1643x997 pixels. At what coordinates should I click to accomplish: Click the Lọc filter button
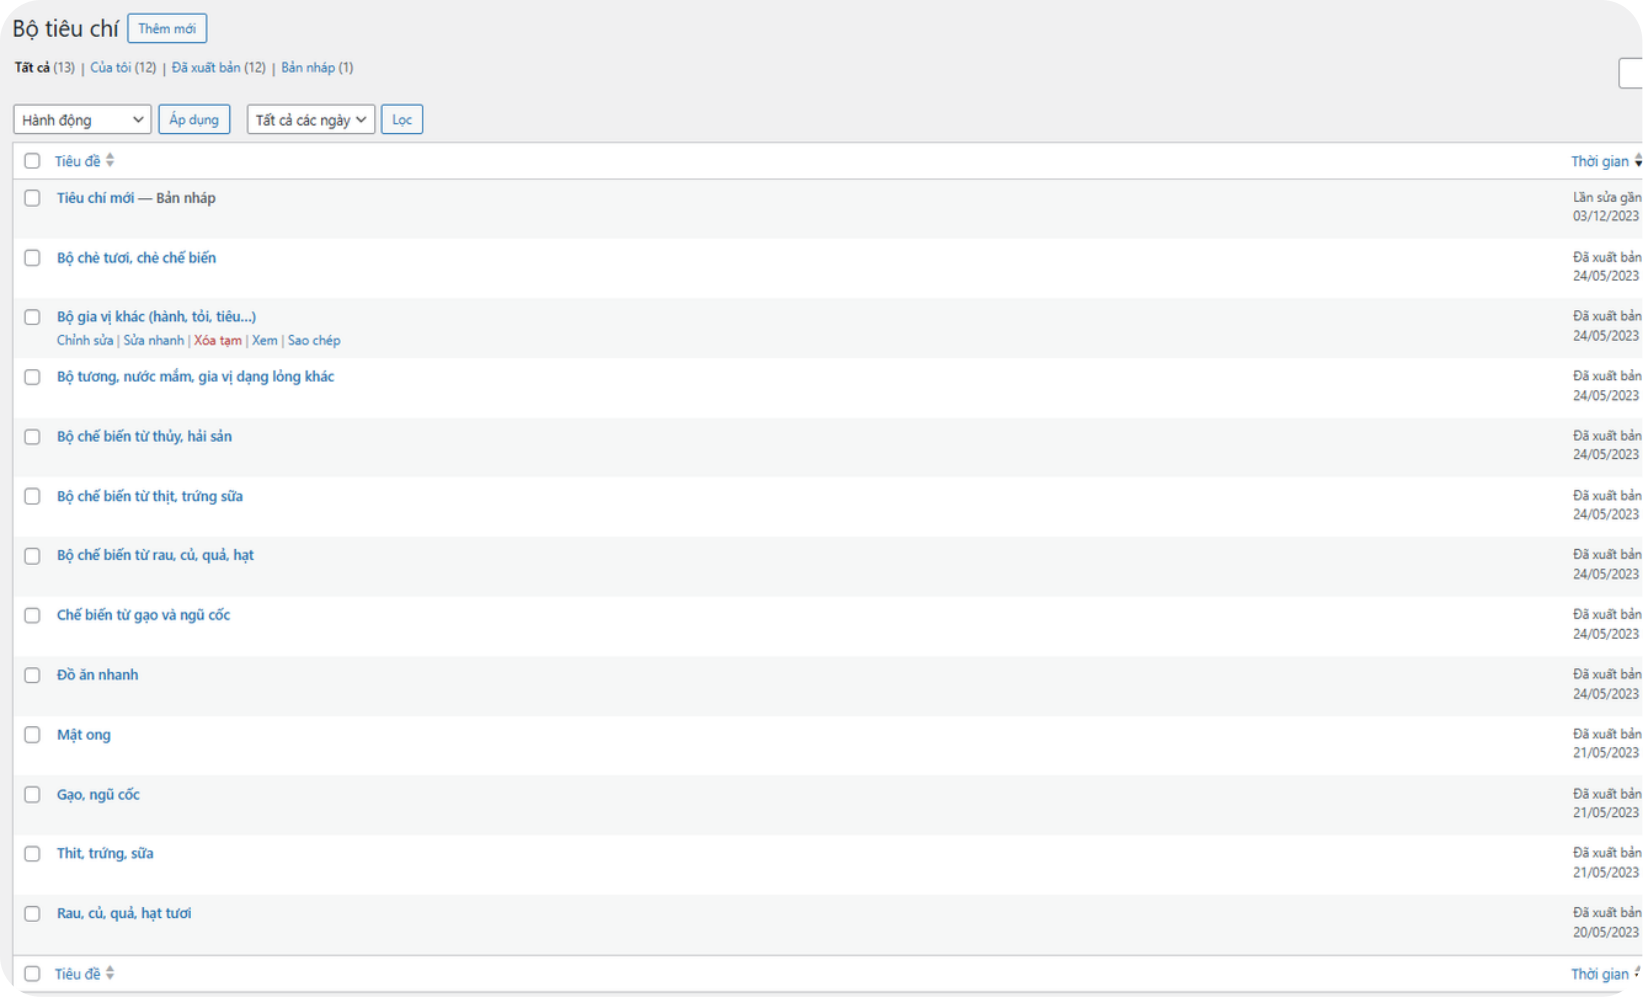402,120
